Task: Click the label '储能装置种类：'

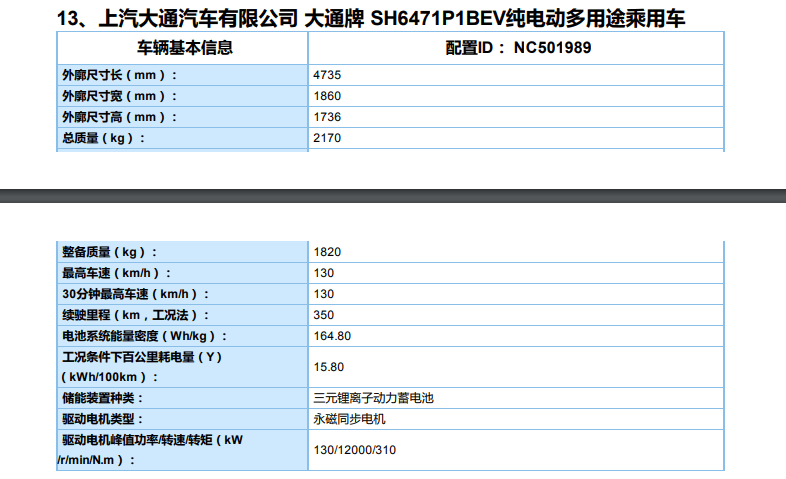Action: [103, 398]
